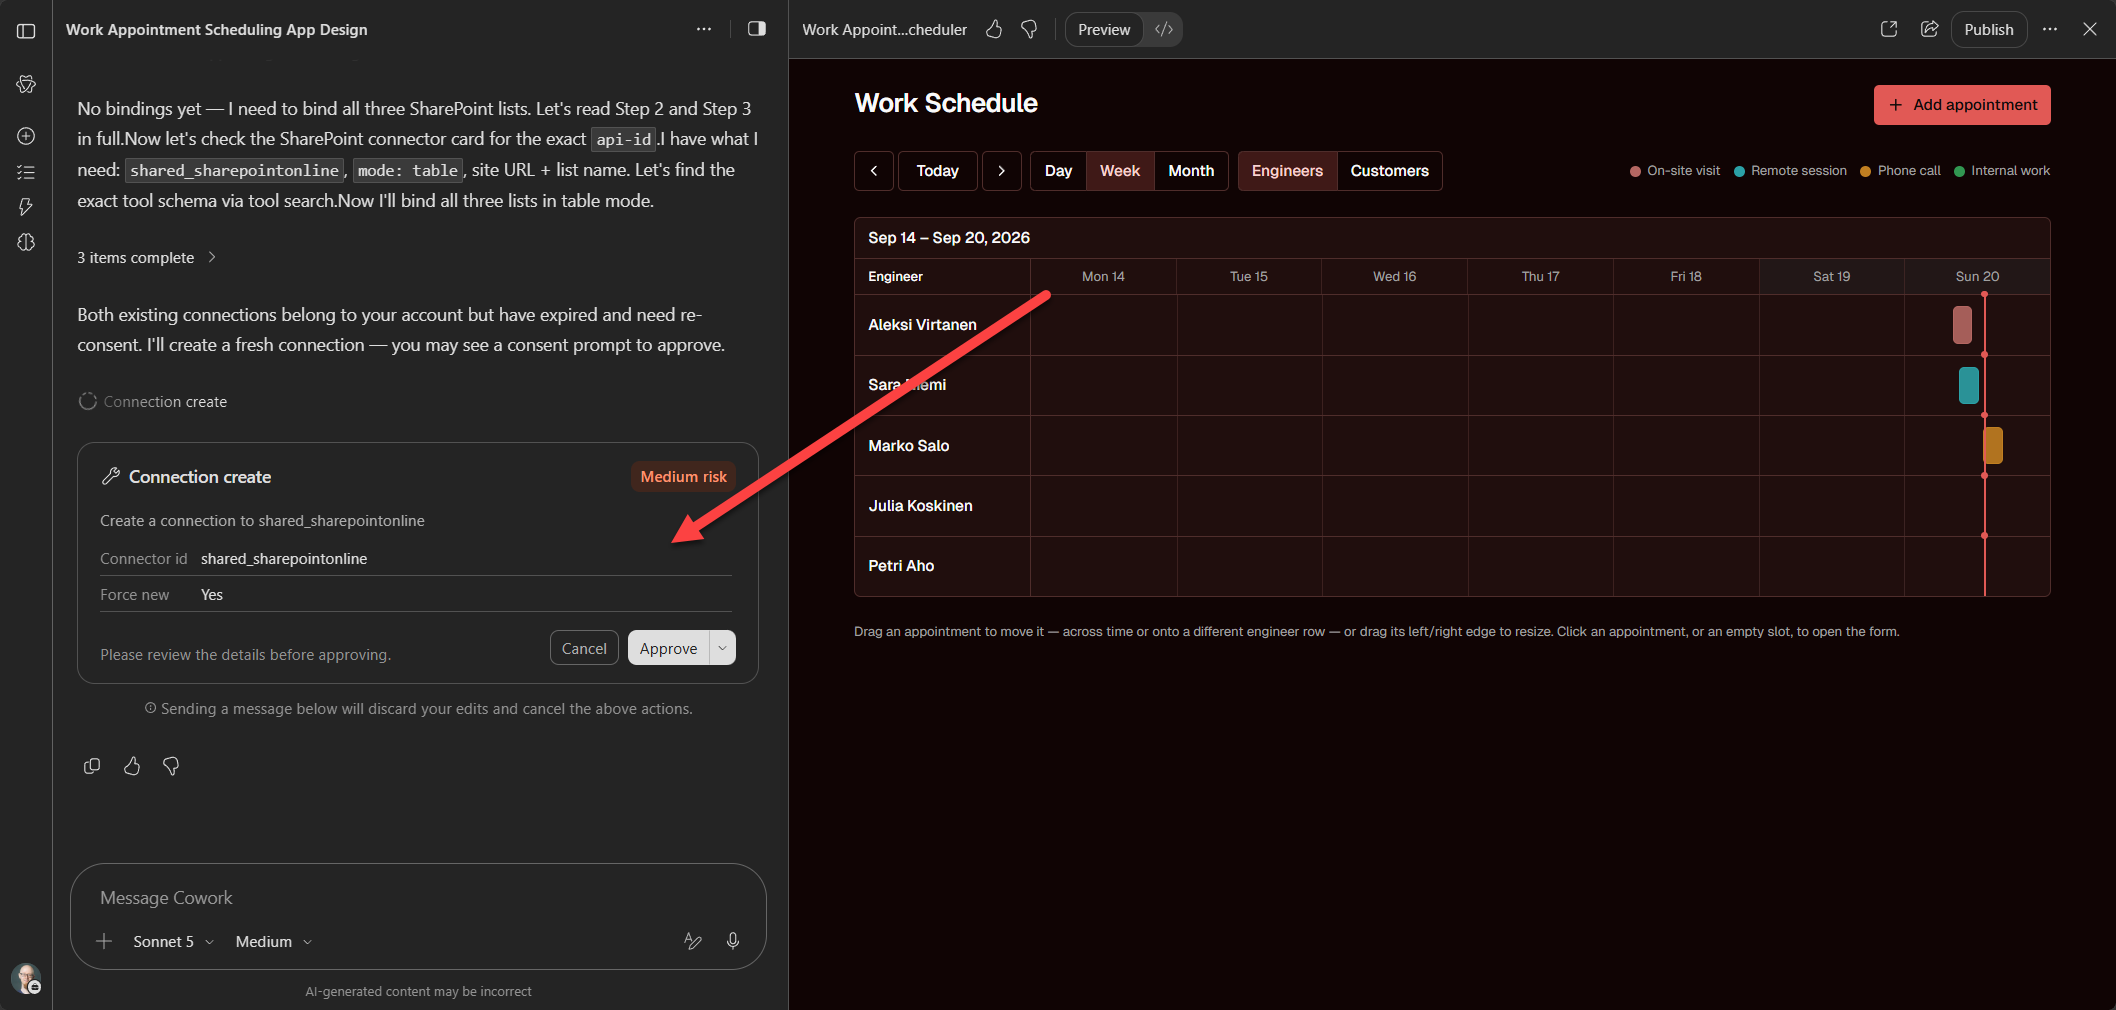The width and height of the screenshot is (2116, 1010).
Task: Copy the assistant response with copy icon
Action: point(92,766)
